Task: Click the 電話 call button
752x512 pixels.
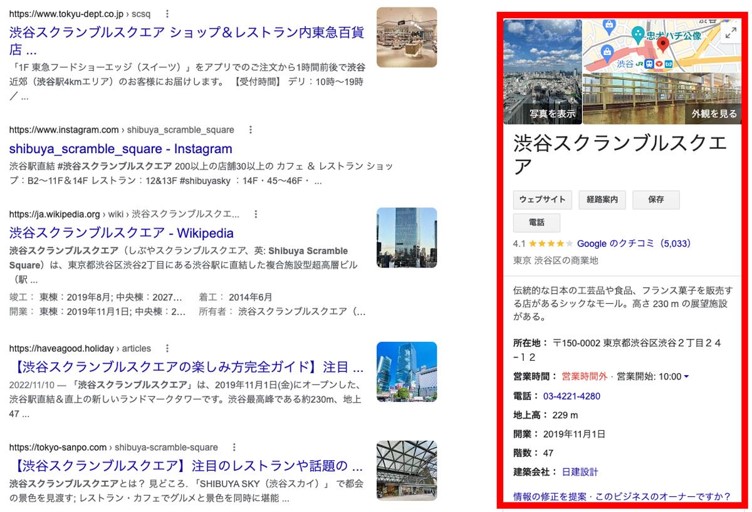Action: pos(536,222)
